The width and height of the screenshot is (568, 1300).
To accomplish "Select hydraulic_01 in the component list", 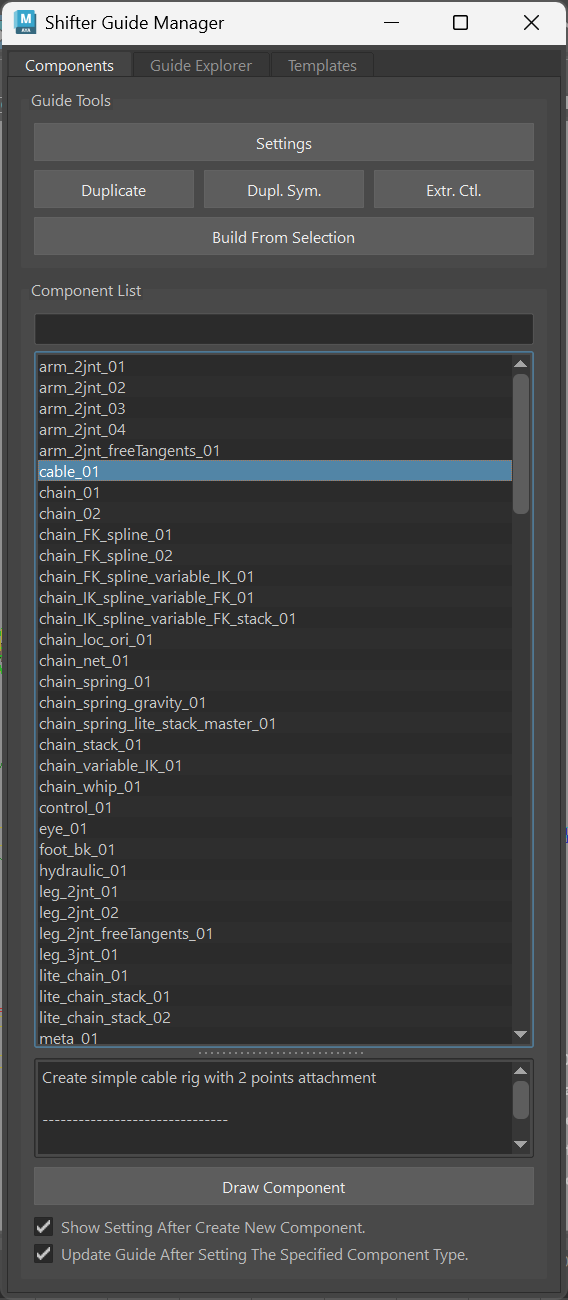I will coord(274,871).
